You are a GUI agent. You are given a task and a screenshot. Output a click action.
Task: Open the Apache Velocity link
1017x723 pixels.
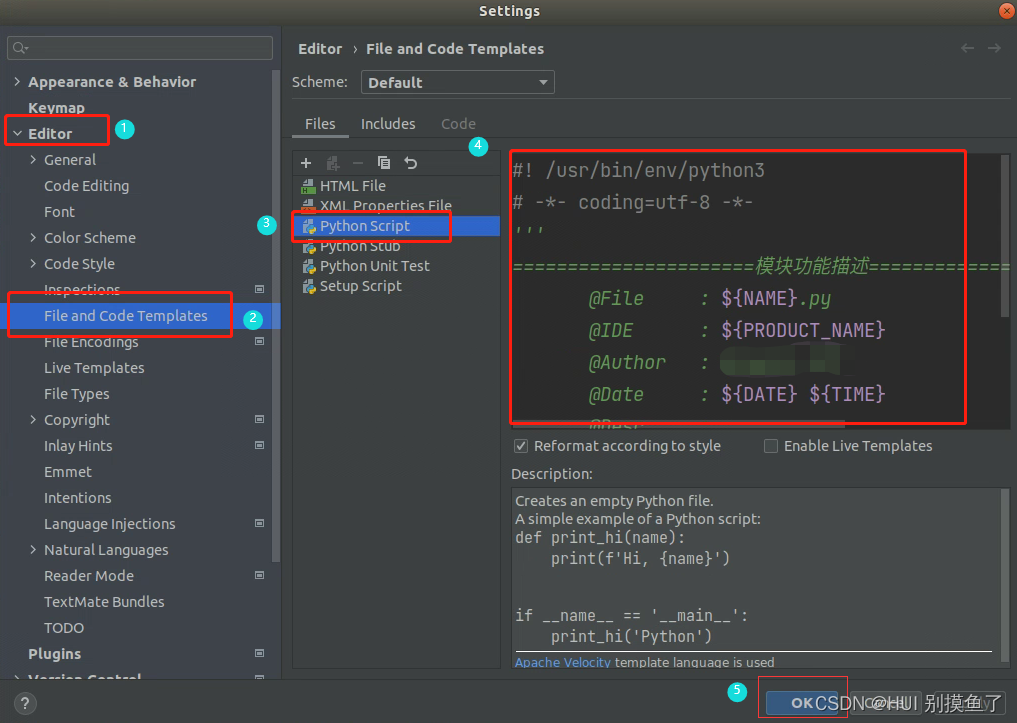coord(562,662)
